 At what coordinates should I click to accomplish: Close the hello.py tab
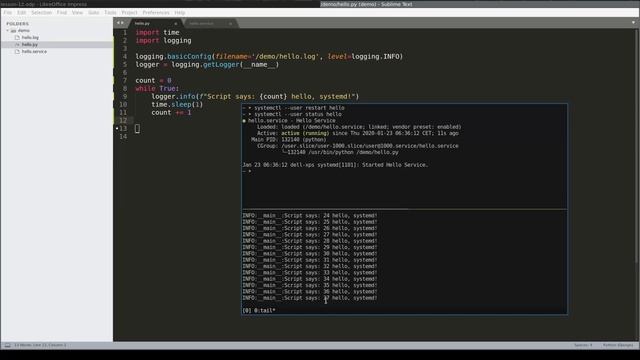coord(176,24)
